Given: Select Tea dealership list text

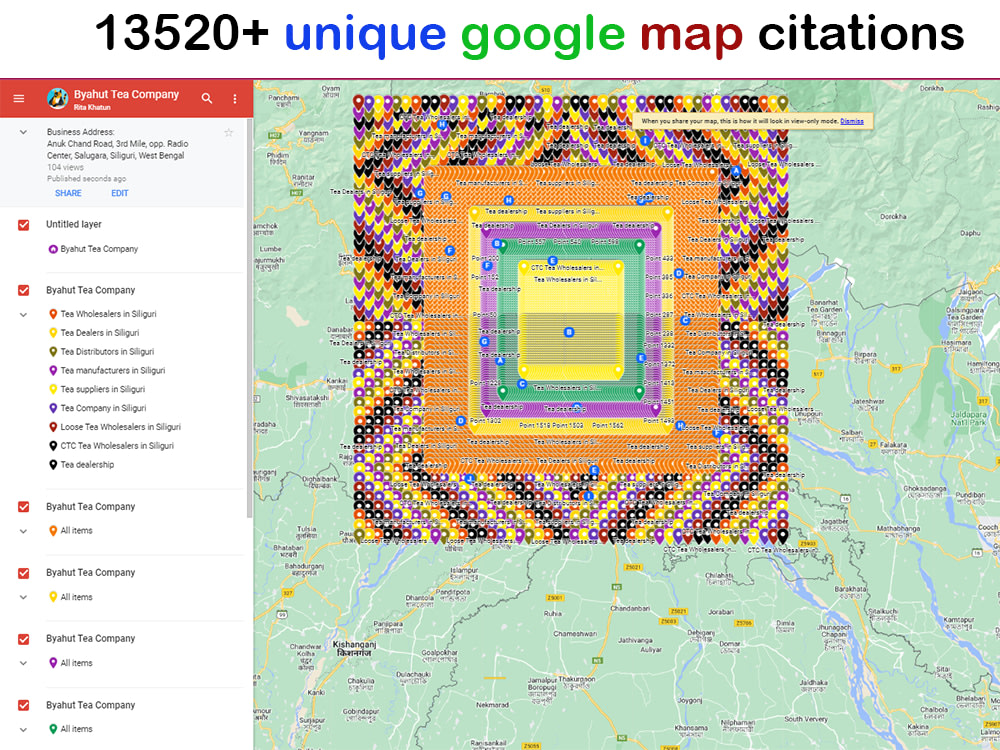Looking at the screenshot, I should tap(87, 464).
